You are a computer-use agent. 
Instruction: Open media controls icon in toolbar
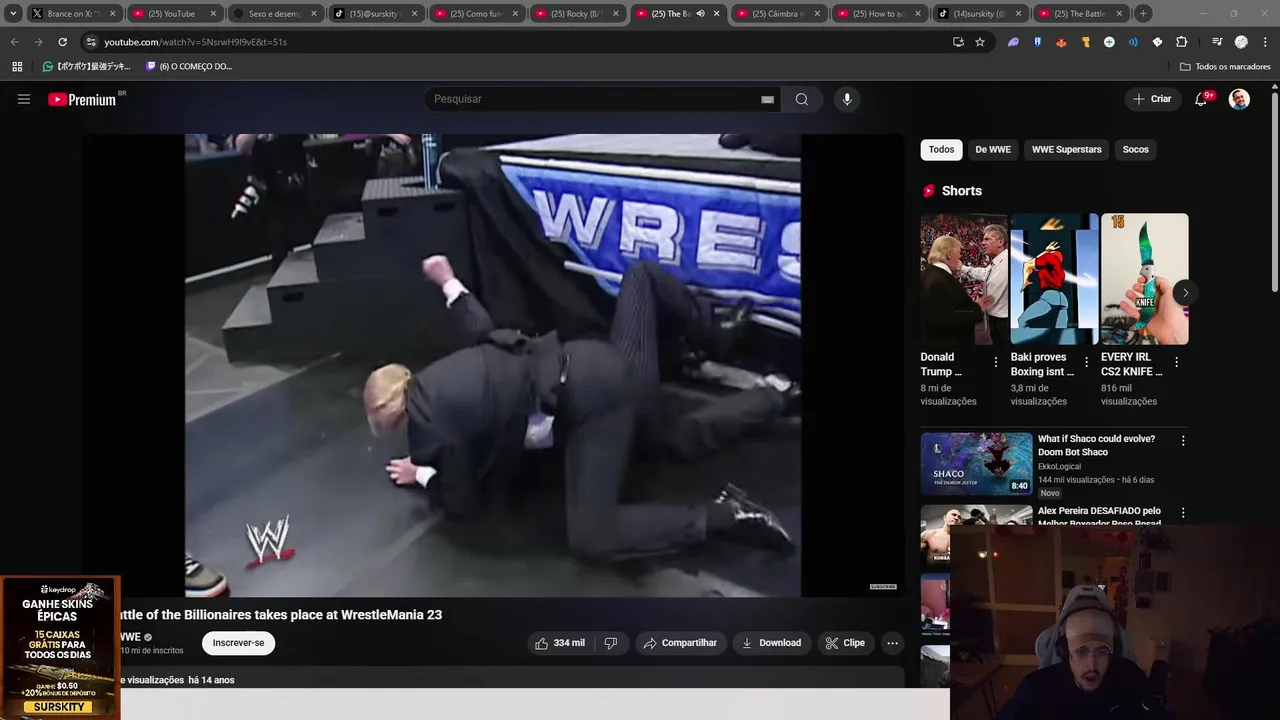tap(1217, 42)
